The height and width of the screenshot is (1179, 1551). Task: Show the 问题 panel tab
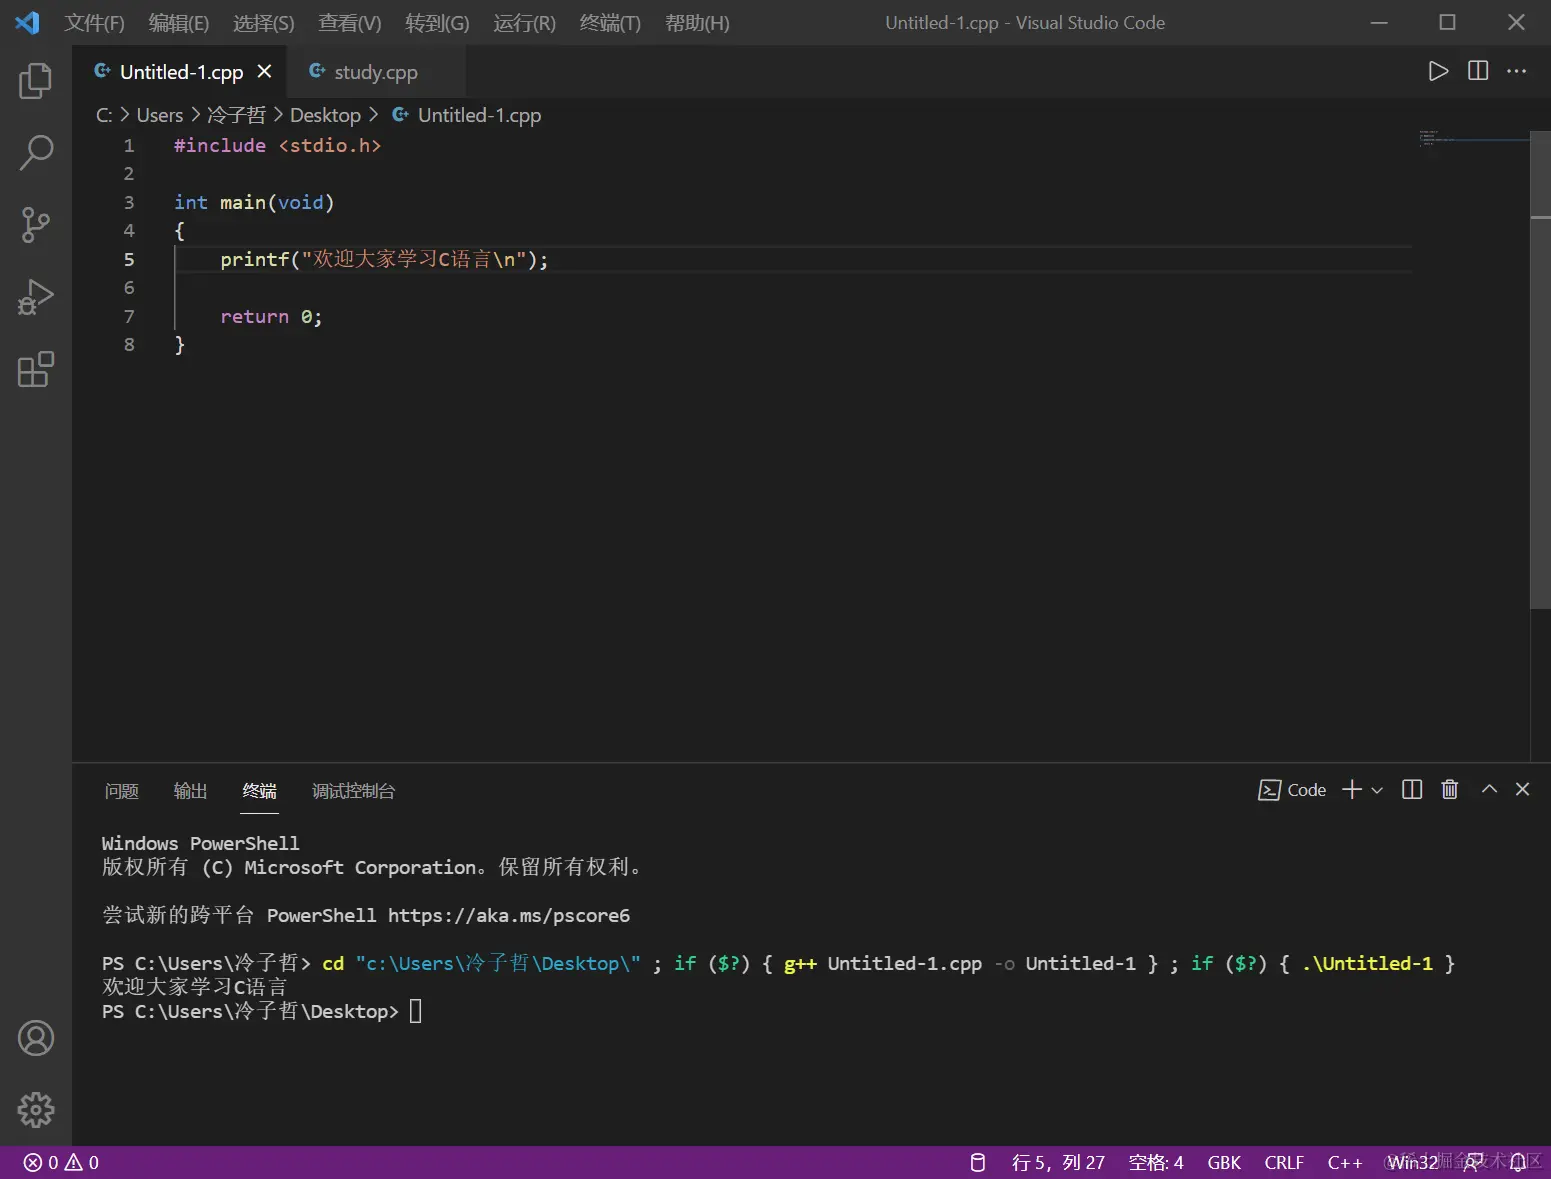coord(122,791)
